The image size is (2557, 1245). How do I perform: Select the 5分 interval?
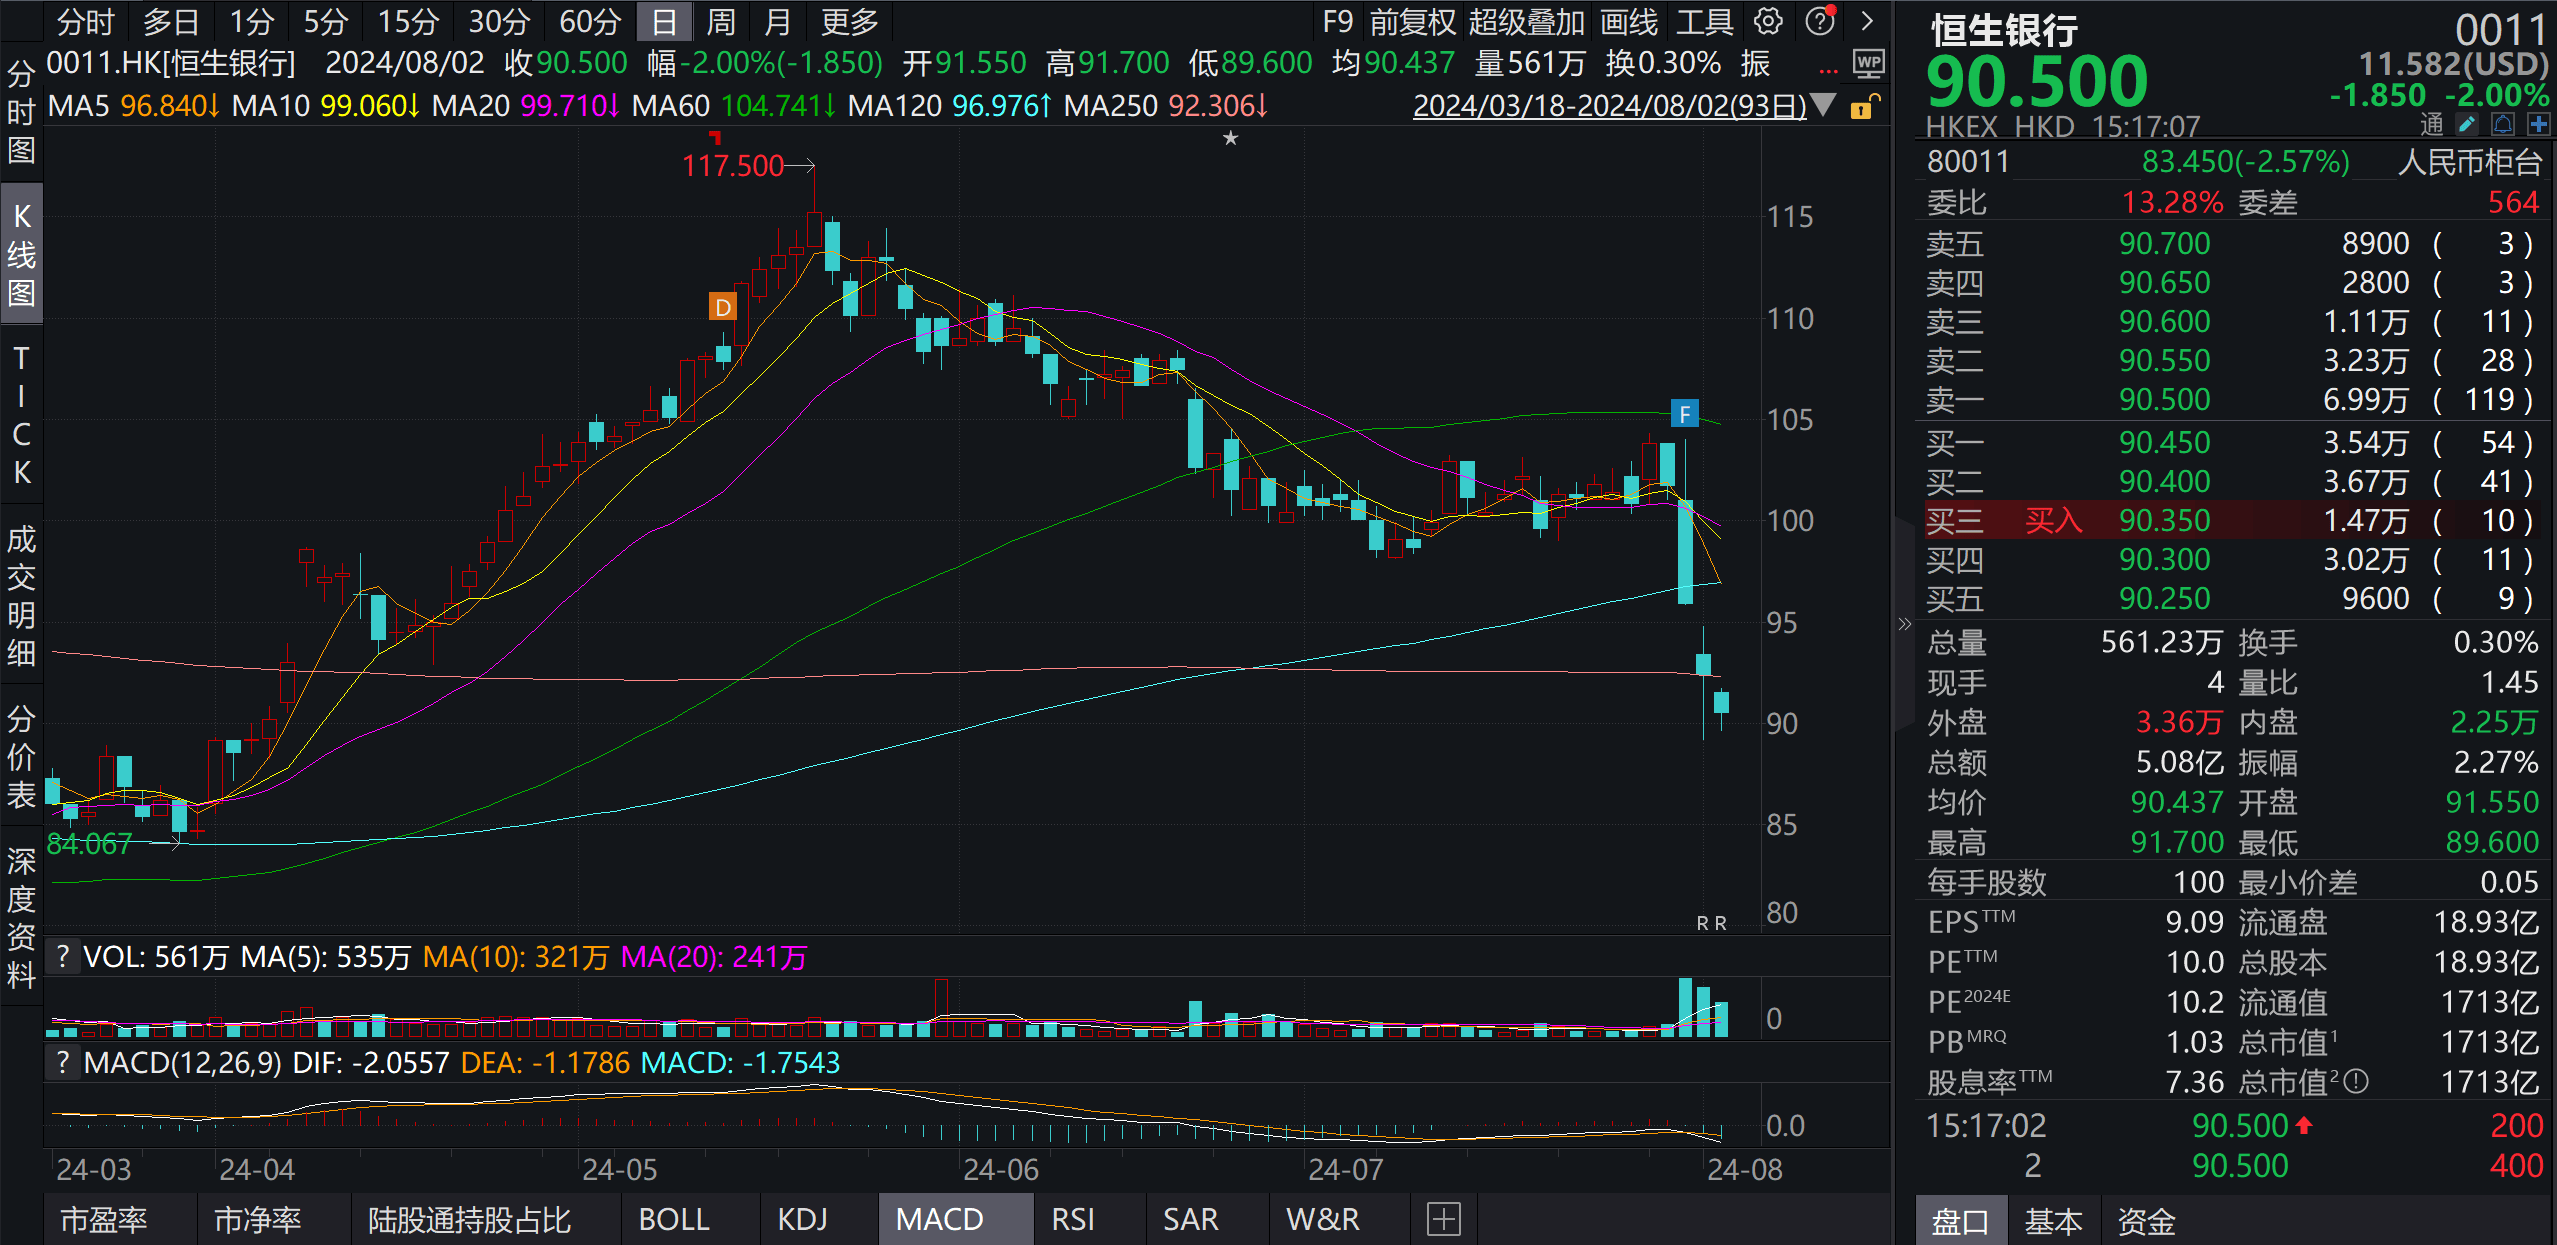[x=326, y=21]
